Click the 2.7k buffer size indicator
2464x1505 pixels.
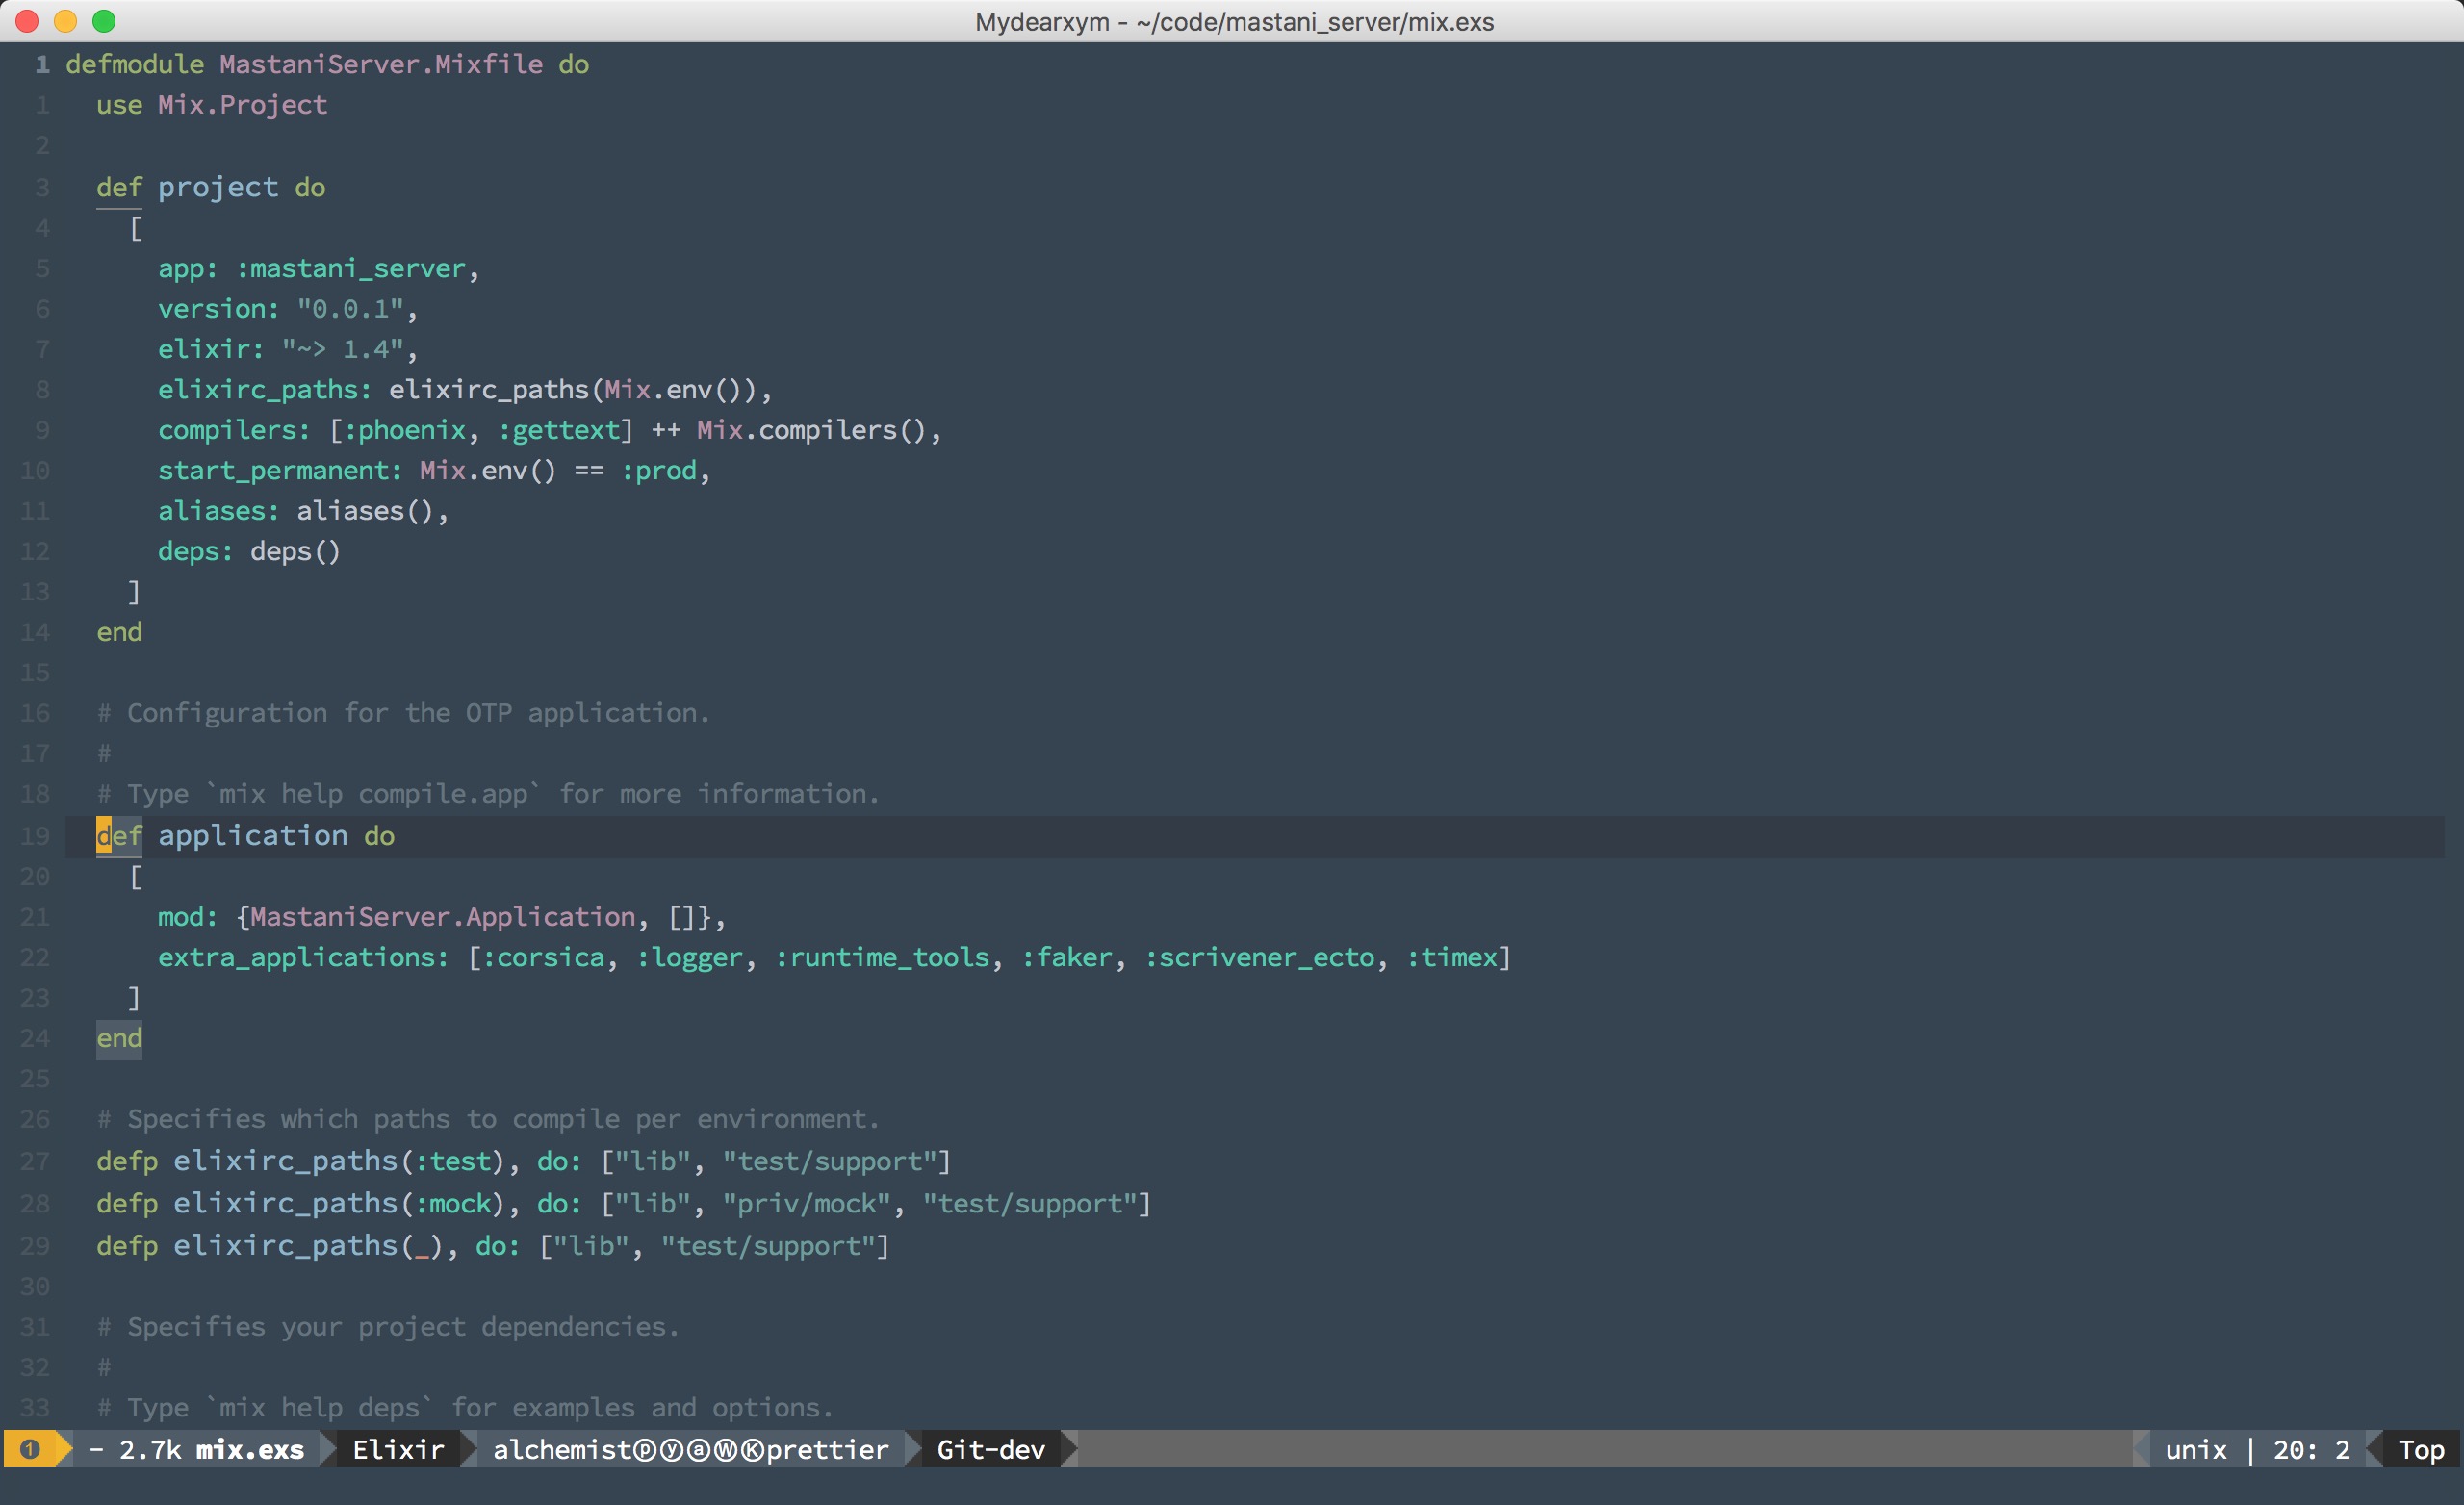click(150, 1450)
